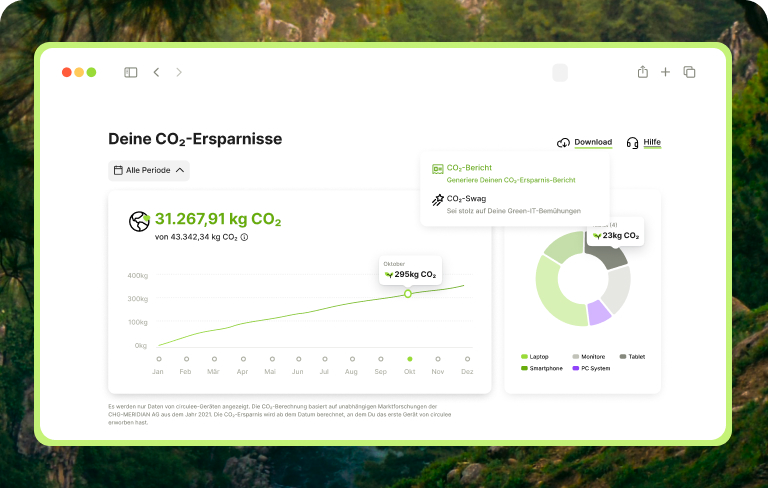Click 'Generiere Deinen CO₂-Ersparnis-Bericht' text

coord(511,180)
